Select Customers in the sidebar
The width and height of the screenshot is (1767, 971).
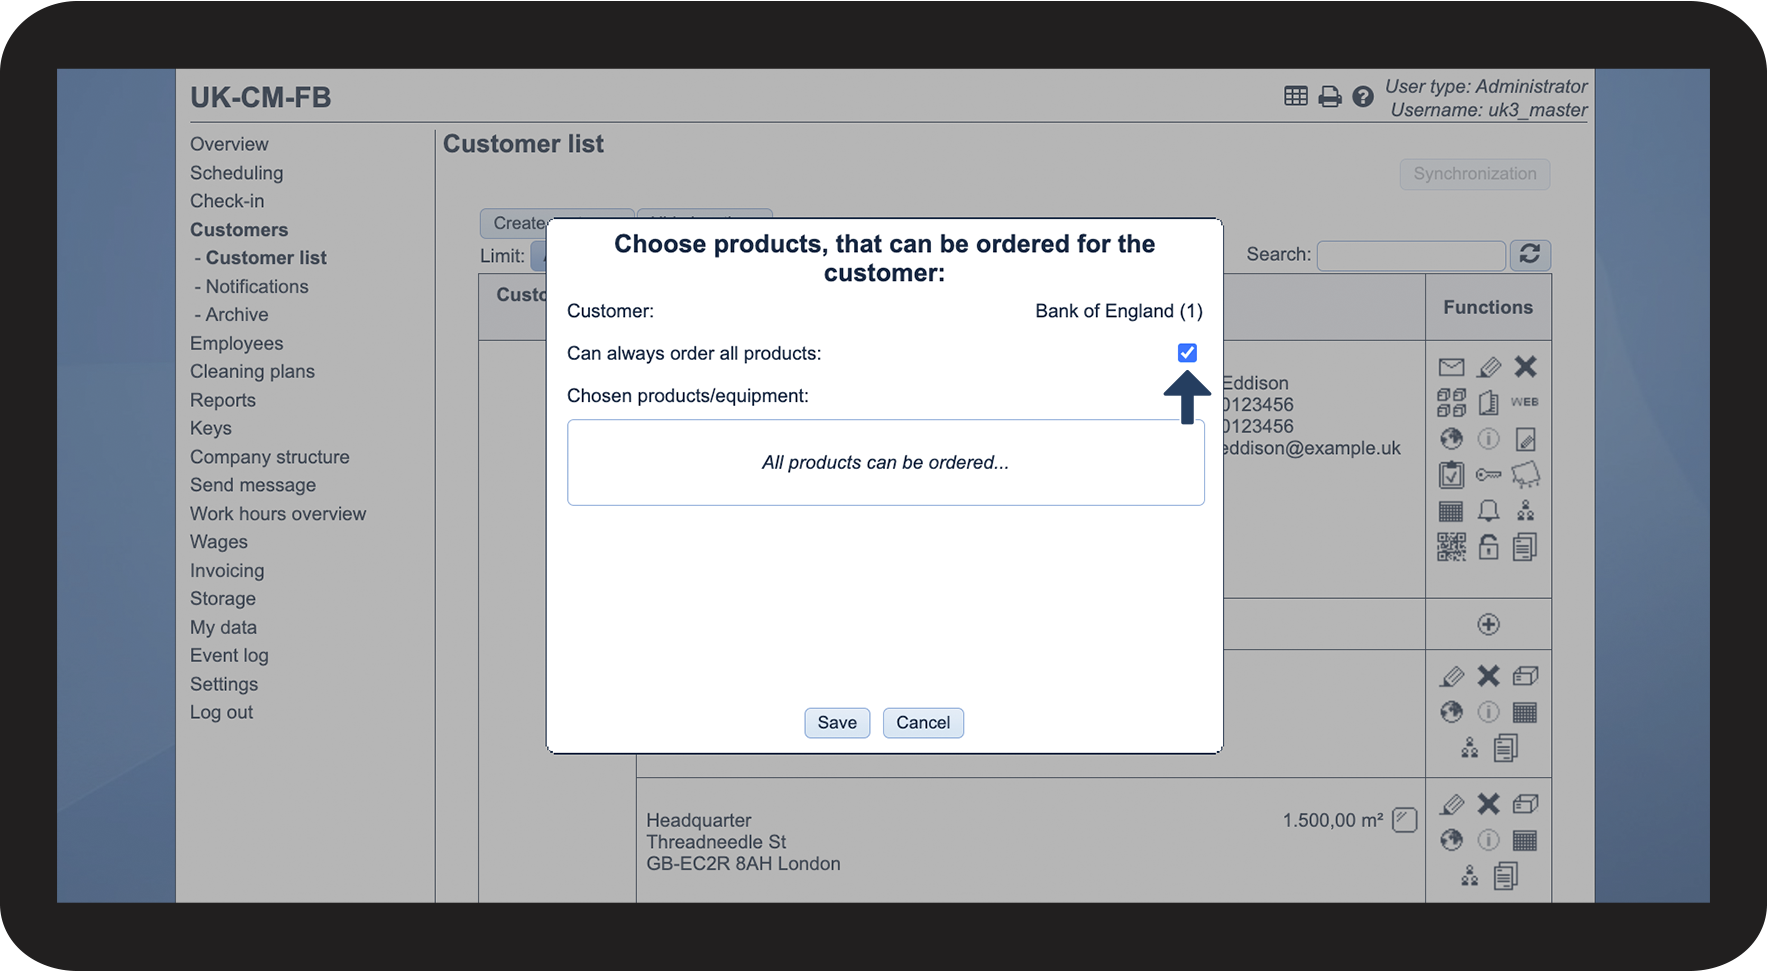point(239,230)
